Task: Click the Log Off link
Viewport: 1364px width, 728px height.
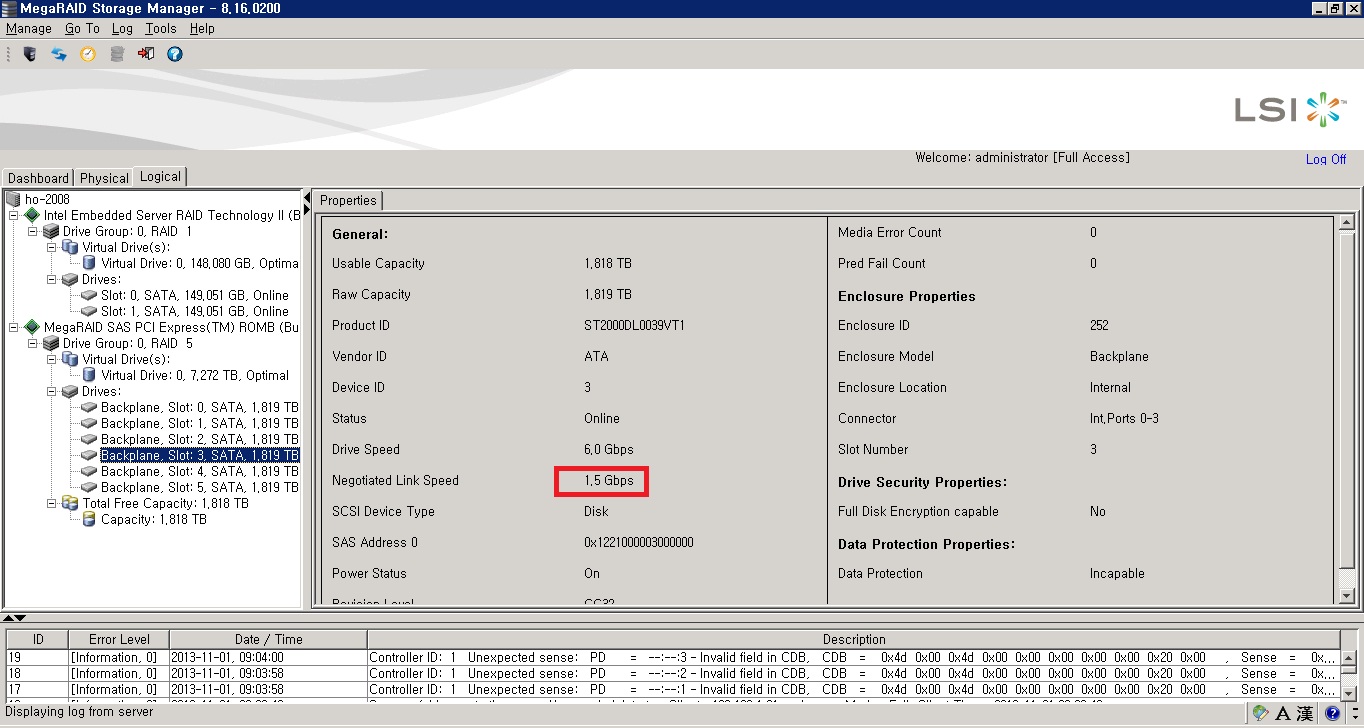Action: (x=1326, y=159)
